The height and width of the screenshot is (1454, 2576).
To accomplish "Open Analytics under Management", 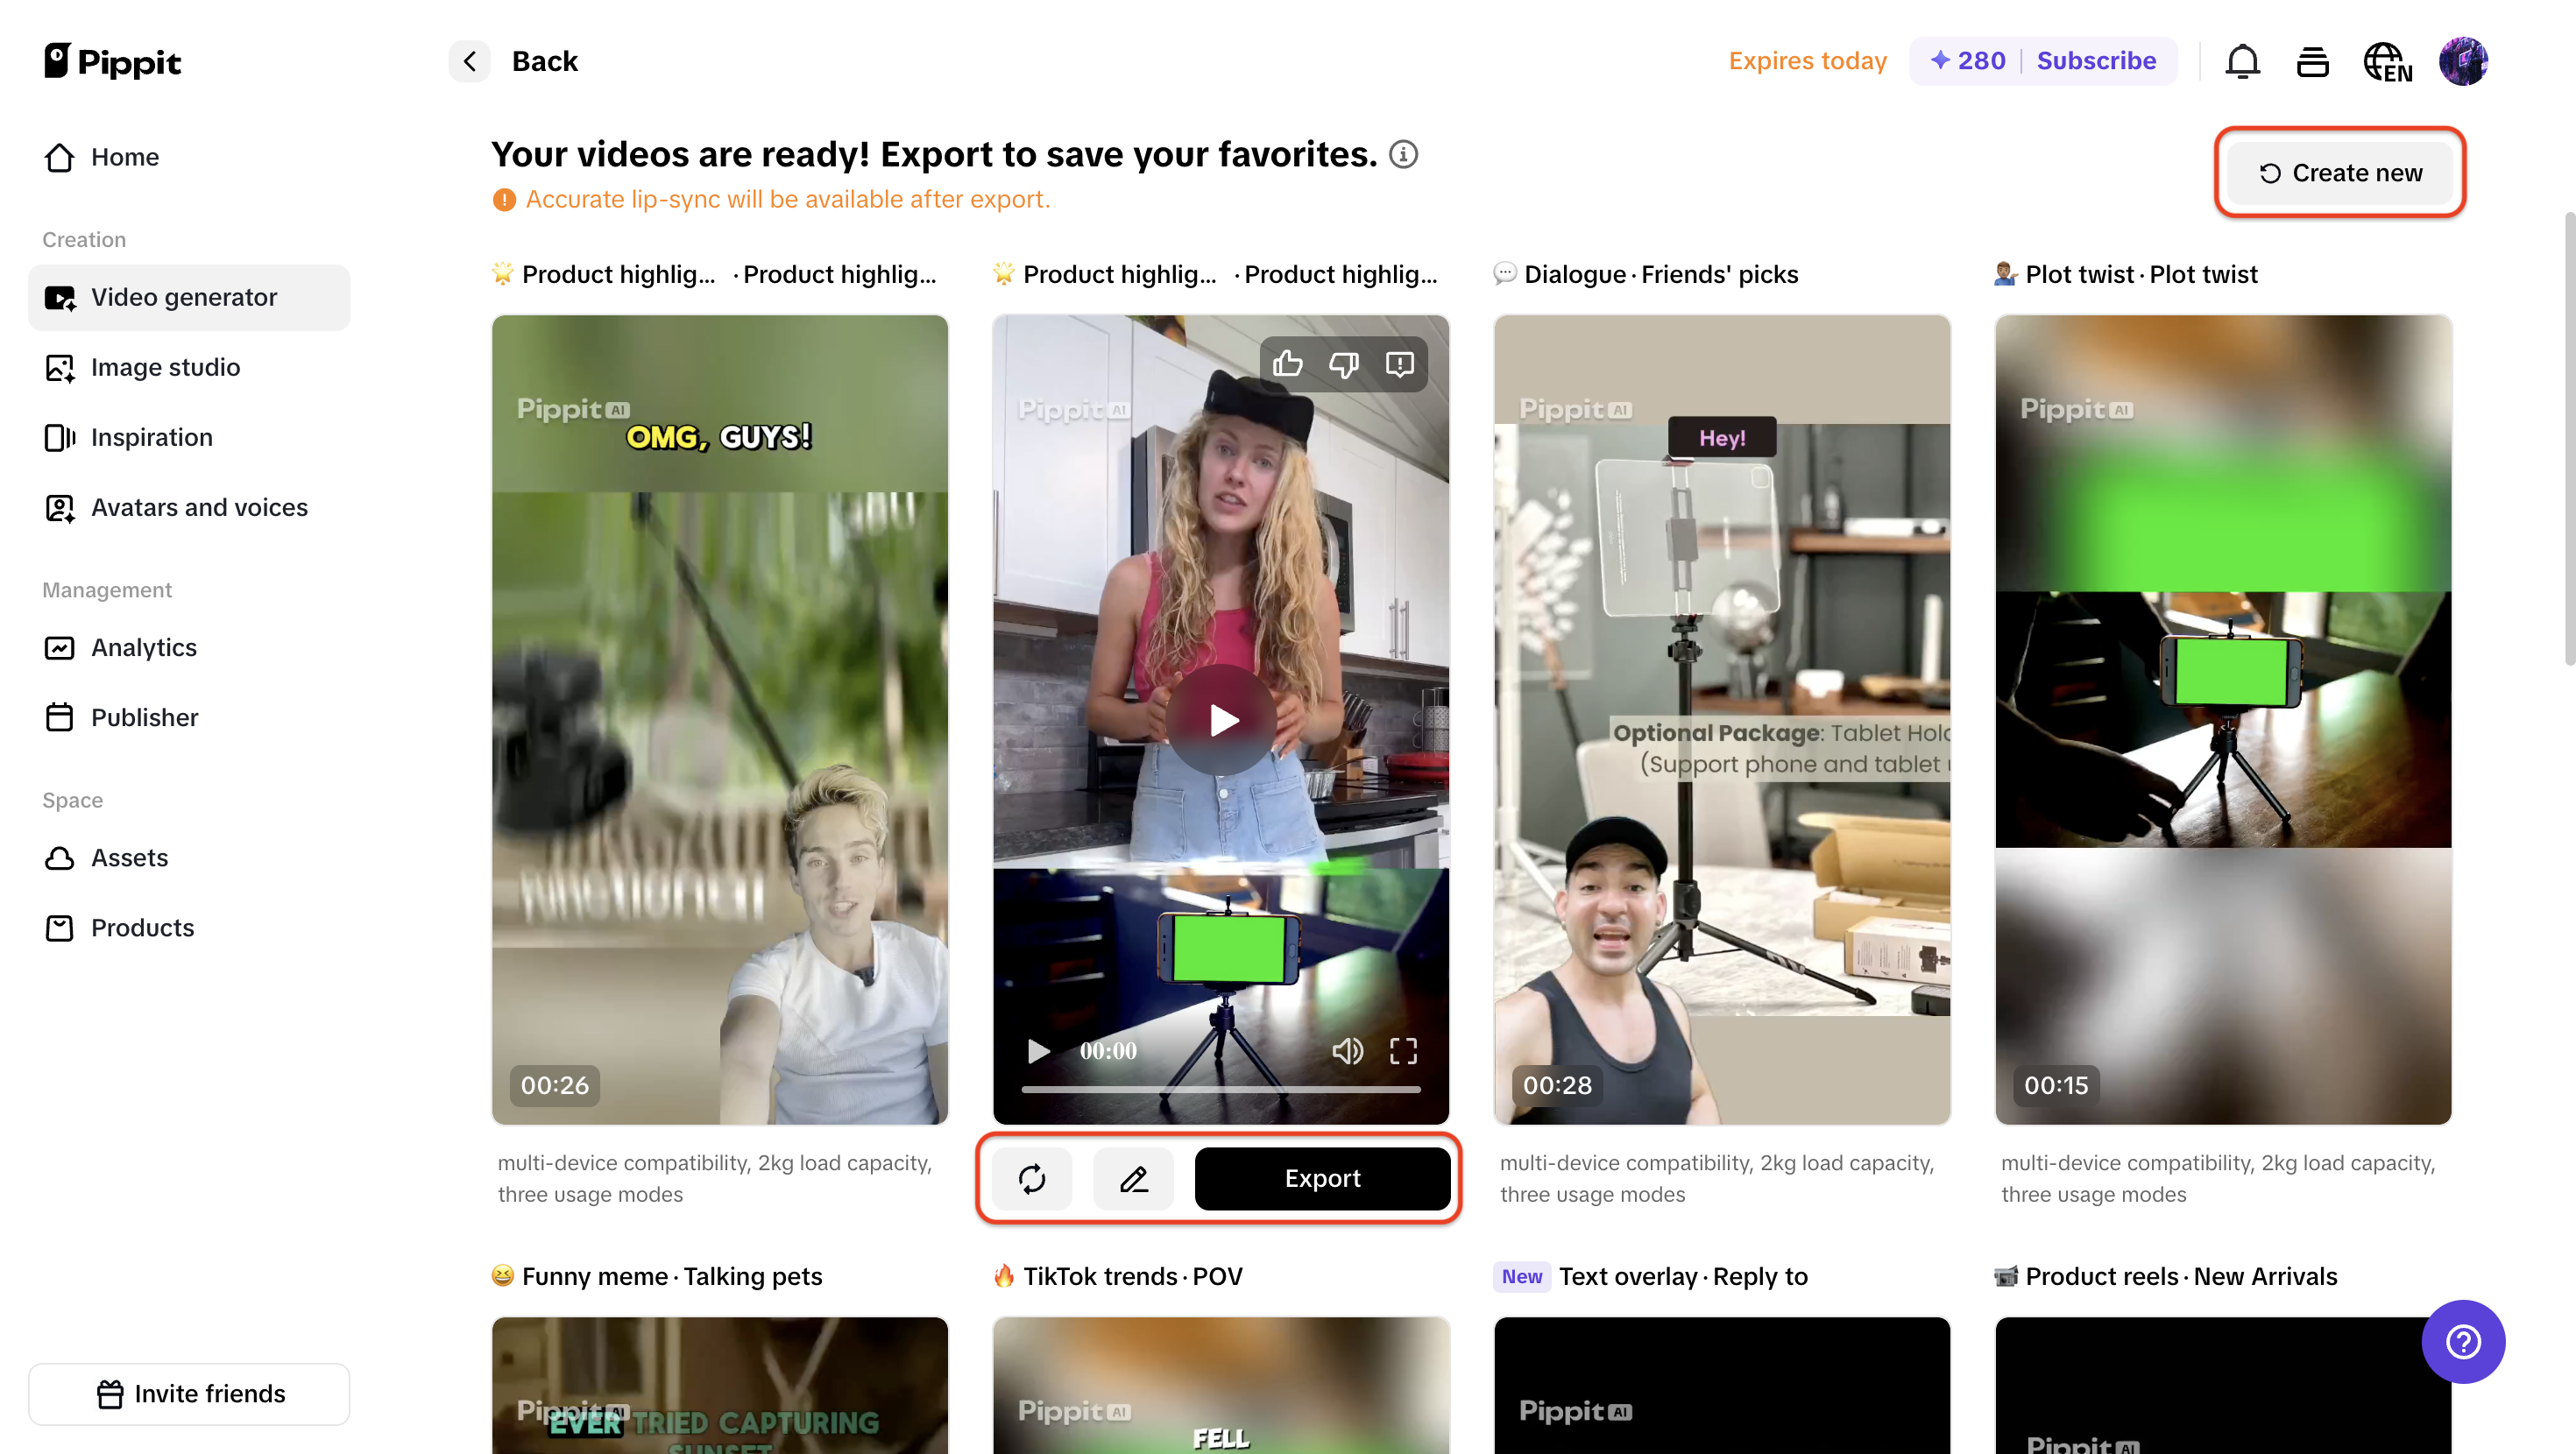I will coord(143,647).
